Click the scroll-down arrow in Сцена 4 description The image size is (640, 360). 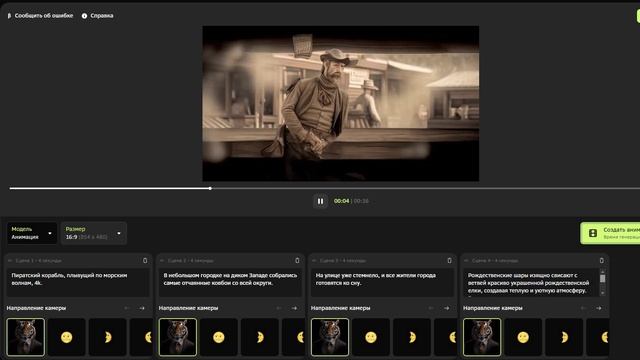click(x=602, y=293)
